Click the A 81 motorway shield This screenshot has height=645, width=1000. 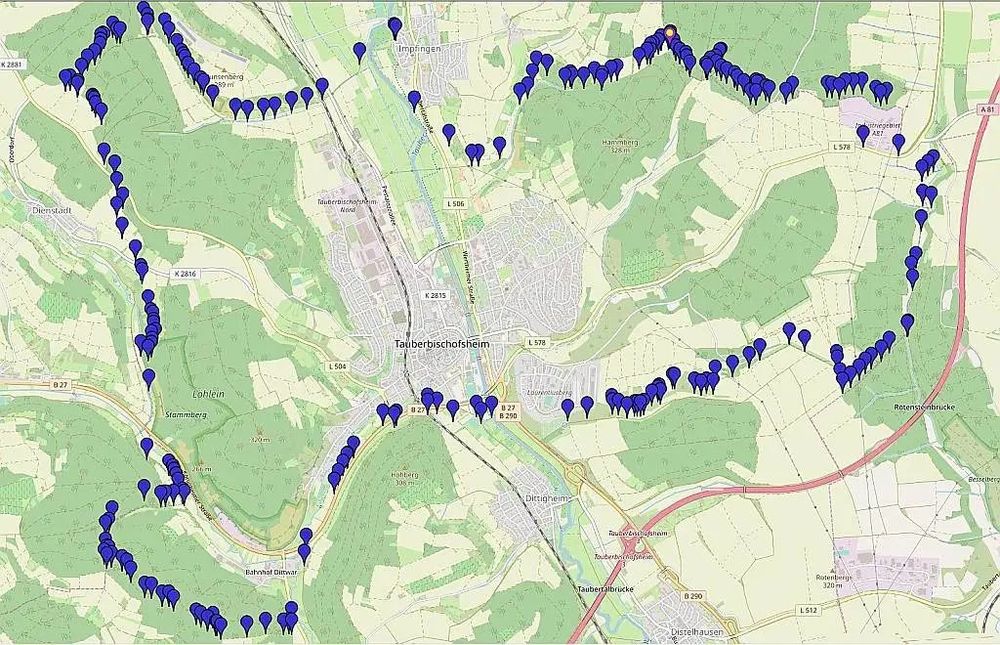coord(988,110)
